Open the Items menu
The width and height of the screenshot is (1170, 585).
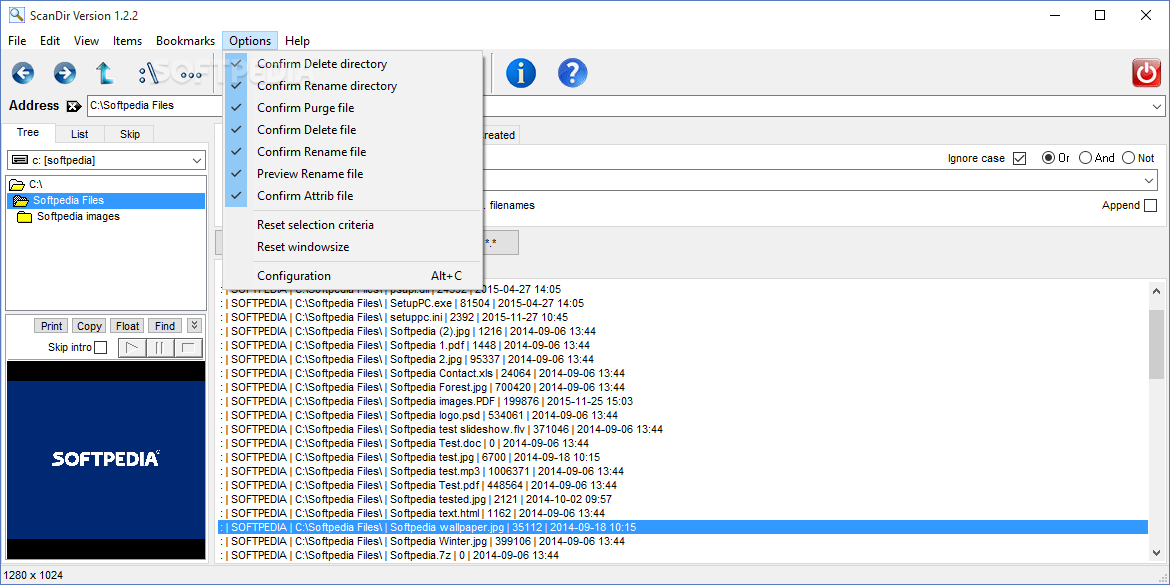click(128, 41)
